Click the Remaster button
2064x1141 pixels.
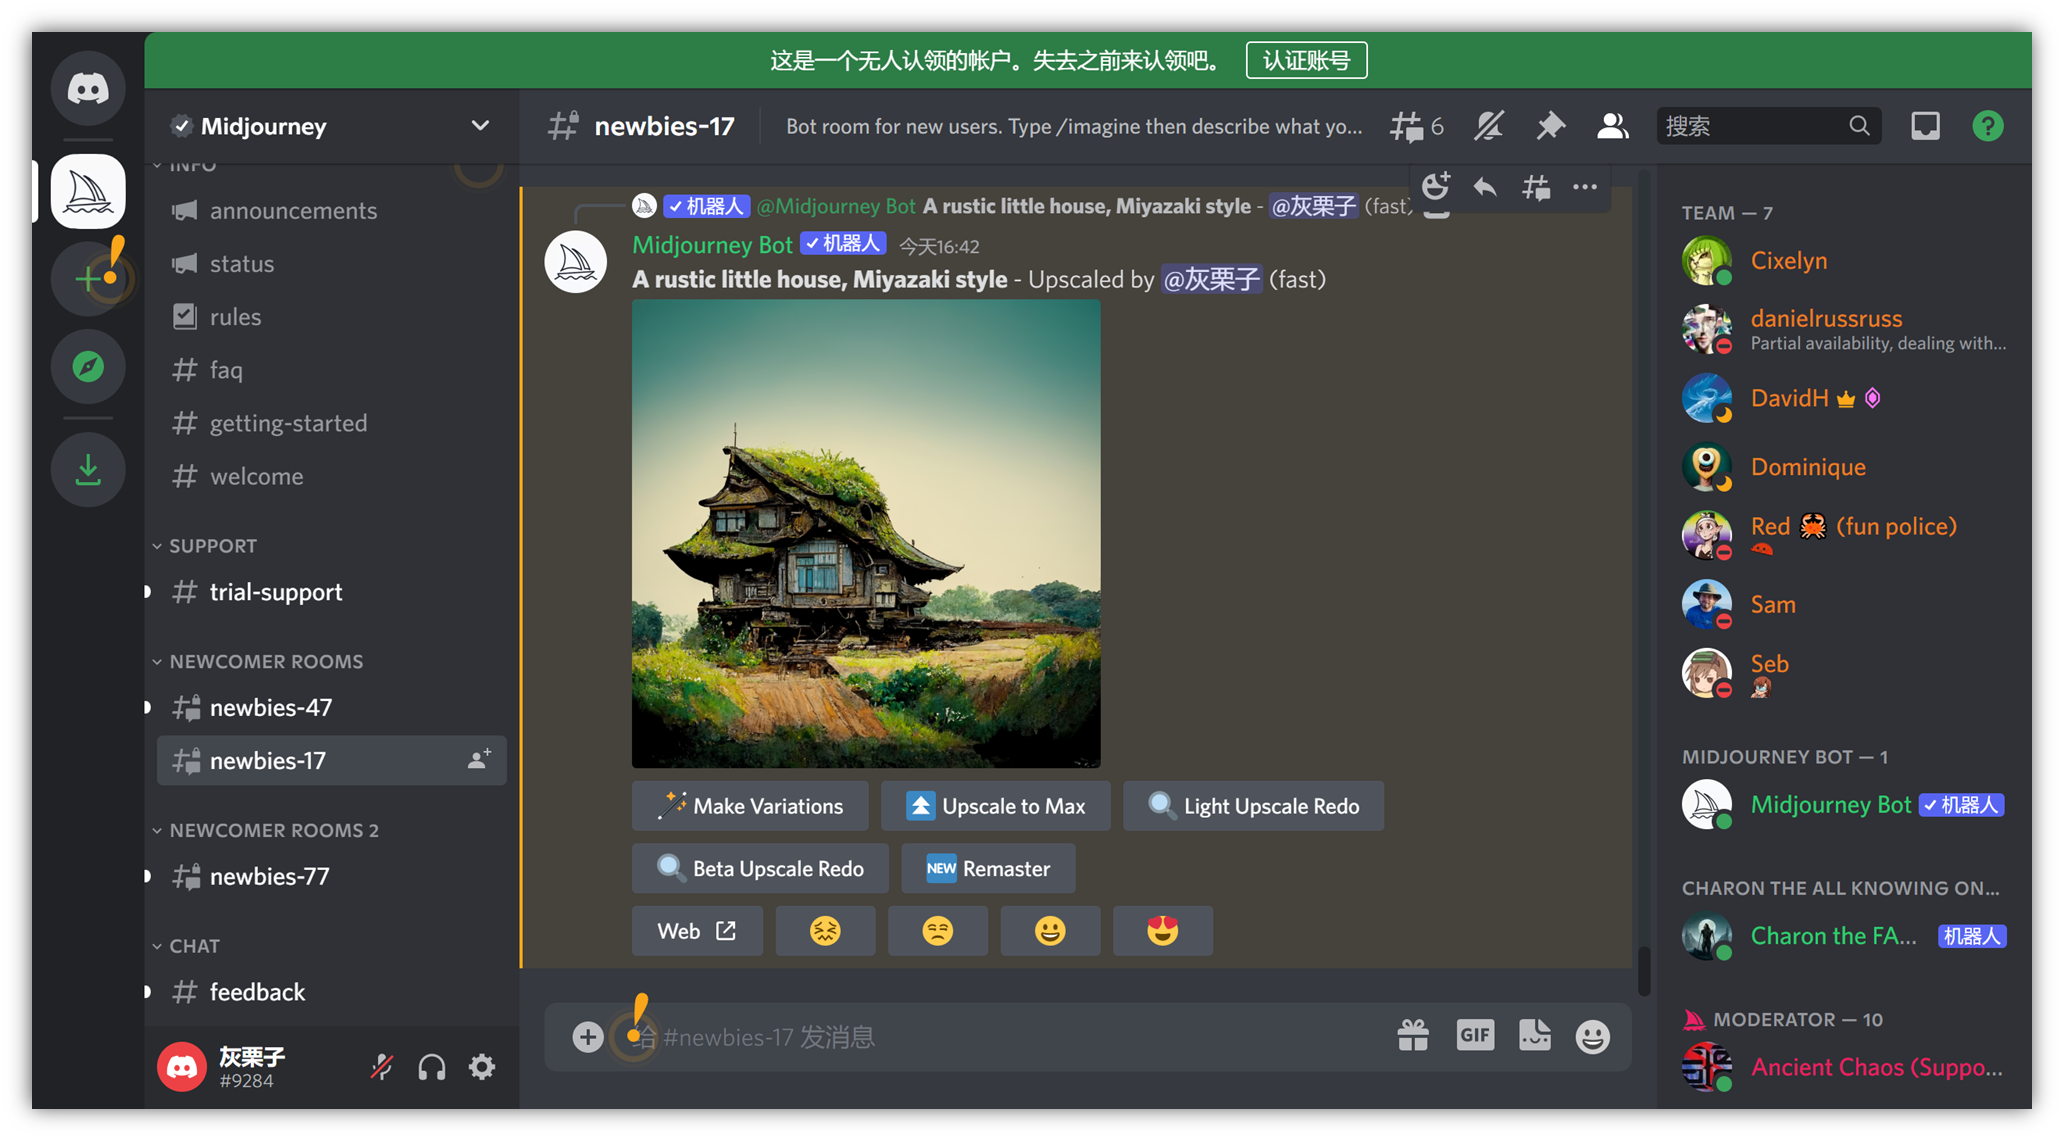point(986,868)
